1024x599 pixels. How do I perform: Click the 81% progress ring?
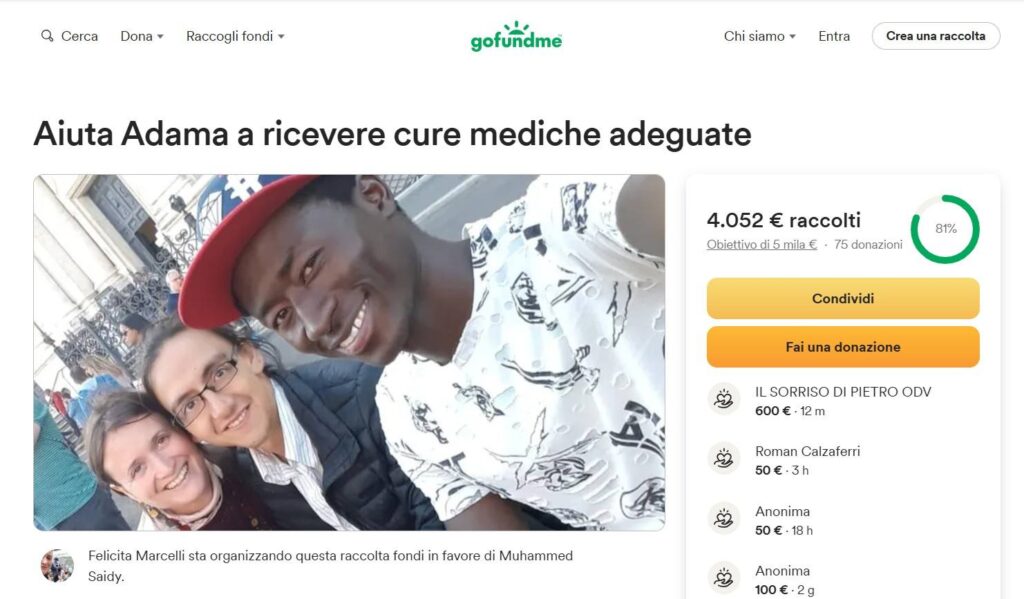point(945,229)
